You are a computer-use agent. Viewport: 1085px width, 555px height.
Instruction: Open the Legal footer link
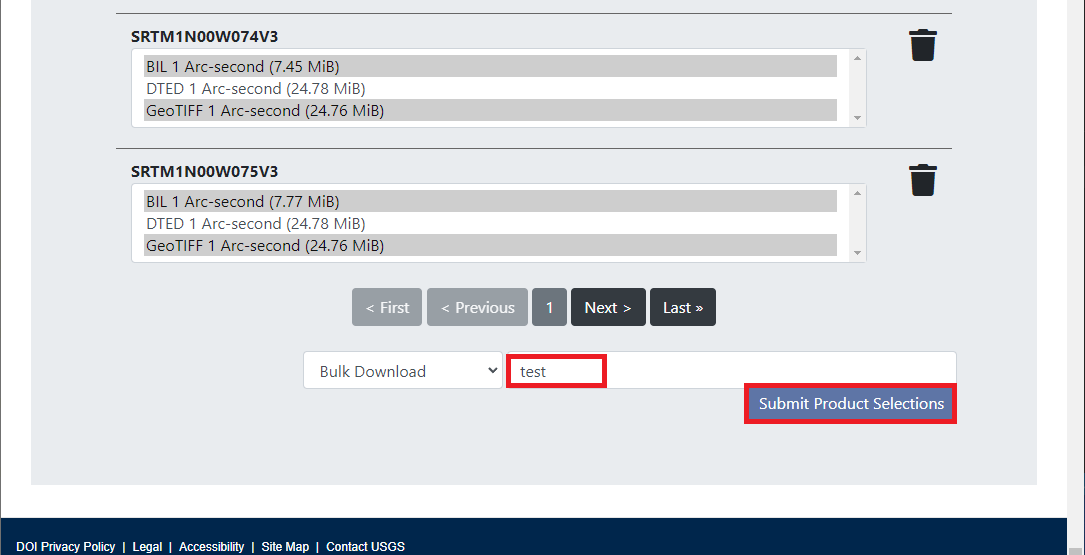[147, 547]
